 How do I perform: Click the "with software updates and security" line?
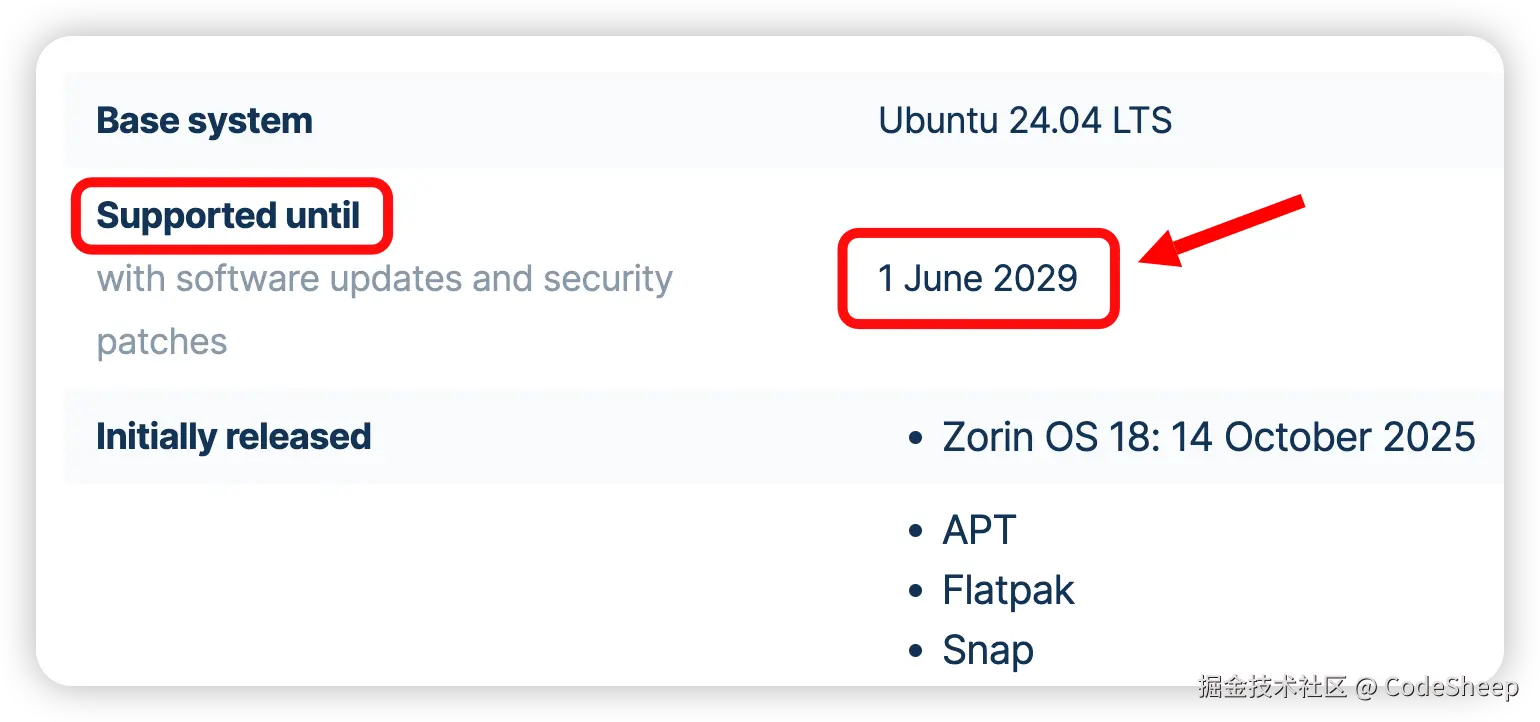coord(385,278)
